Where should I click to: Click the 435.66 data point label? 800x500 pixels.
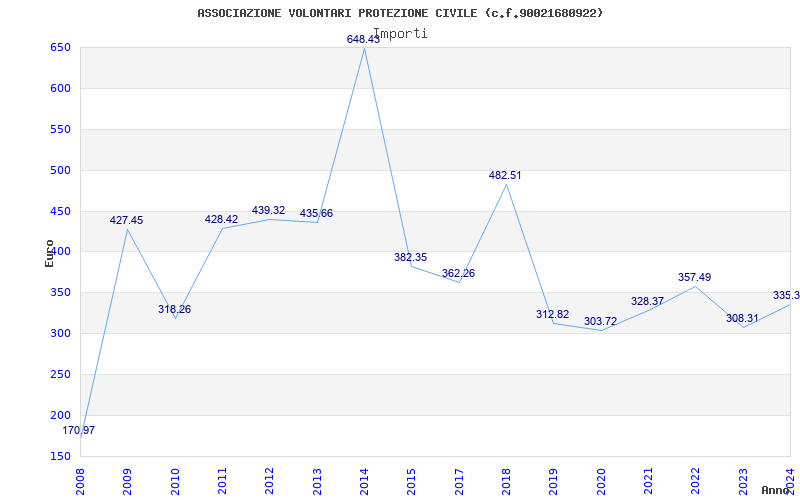tap(316, 213)
